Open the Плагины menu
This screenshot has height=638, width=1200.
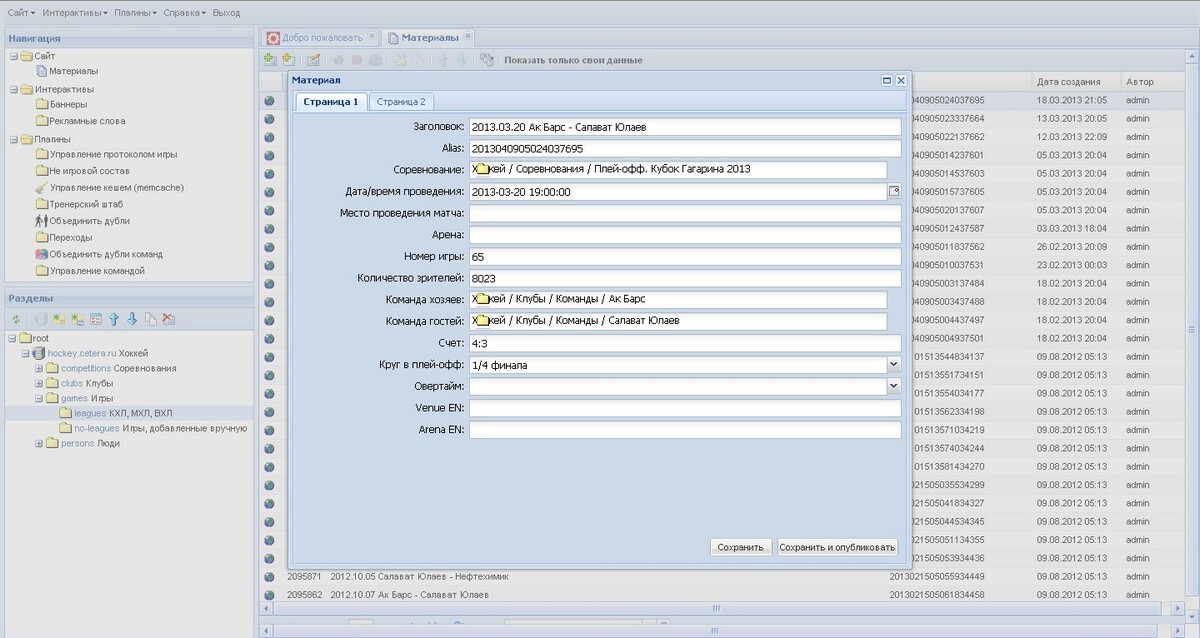click(134, 13)
